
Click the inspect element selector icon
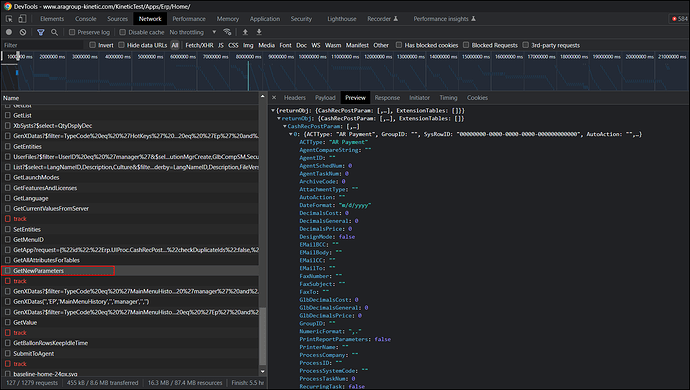[9, 19]
